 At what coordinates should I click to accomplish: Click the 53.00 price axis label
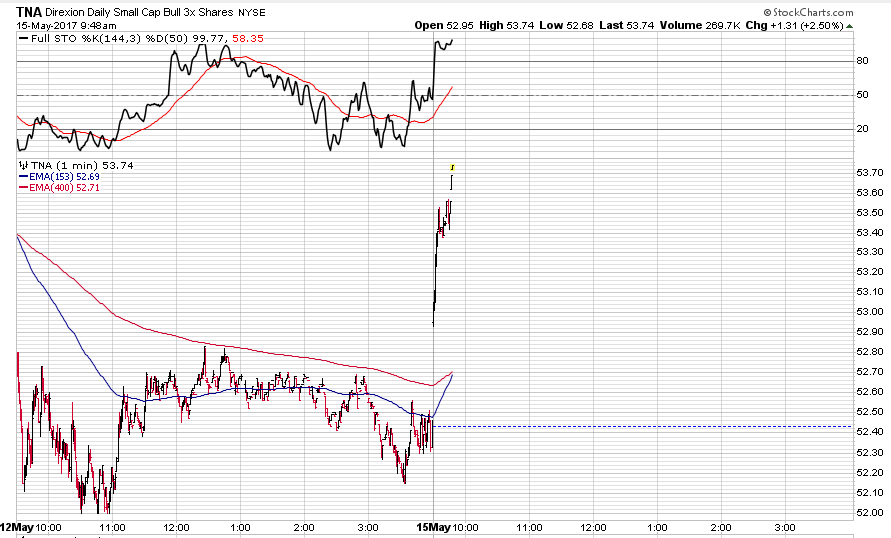point(869,312)
